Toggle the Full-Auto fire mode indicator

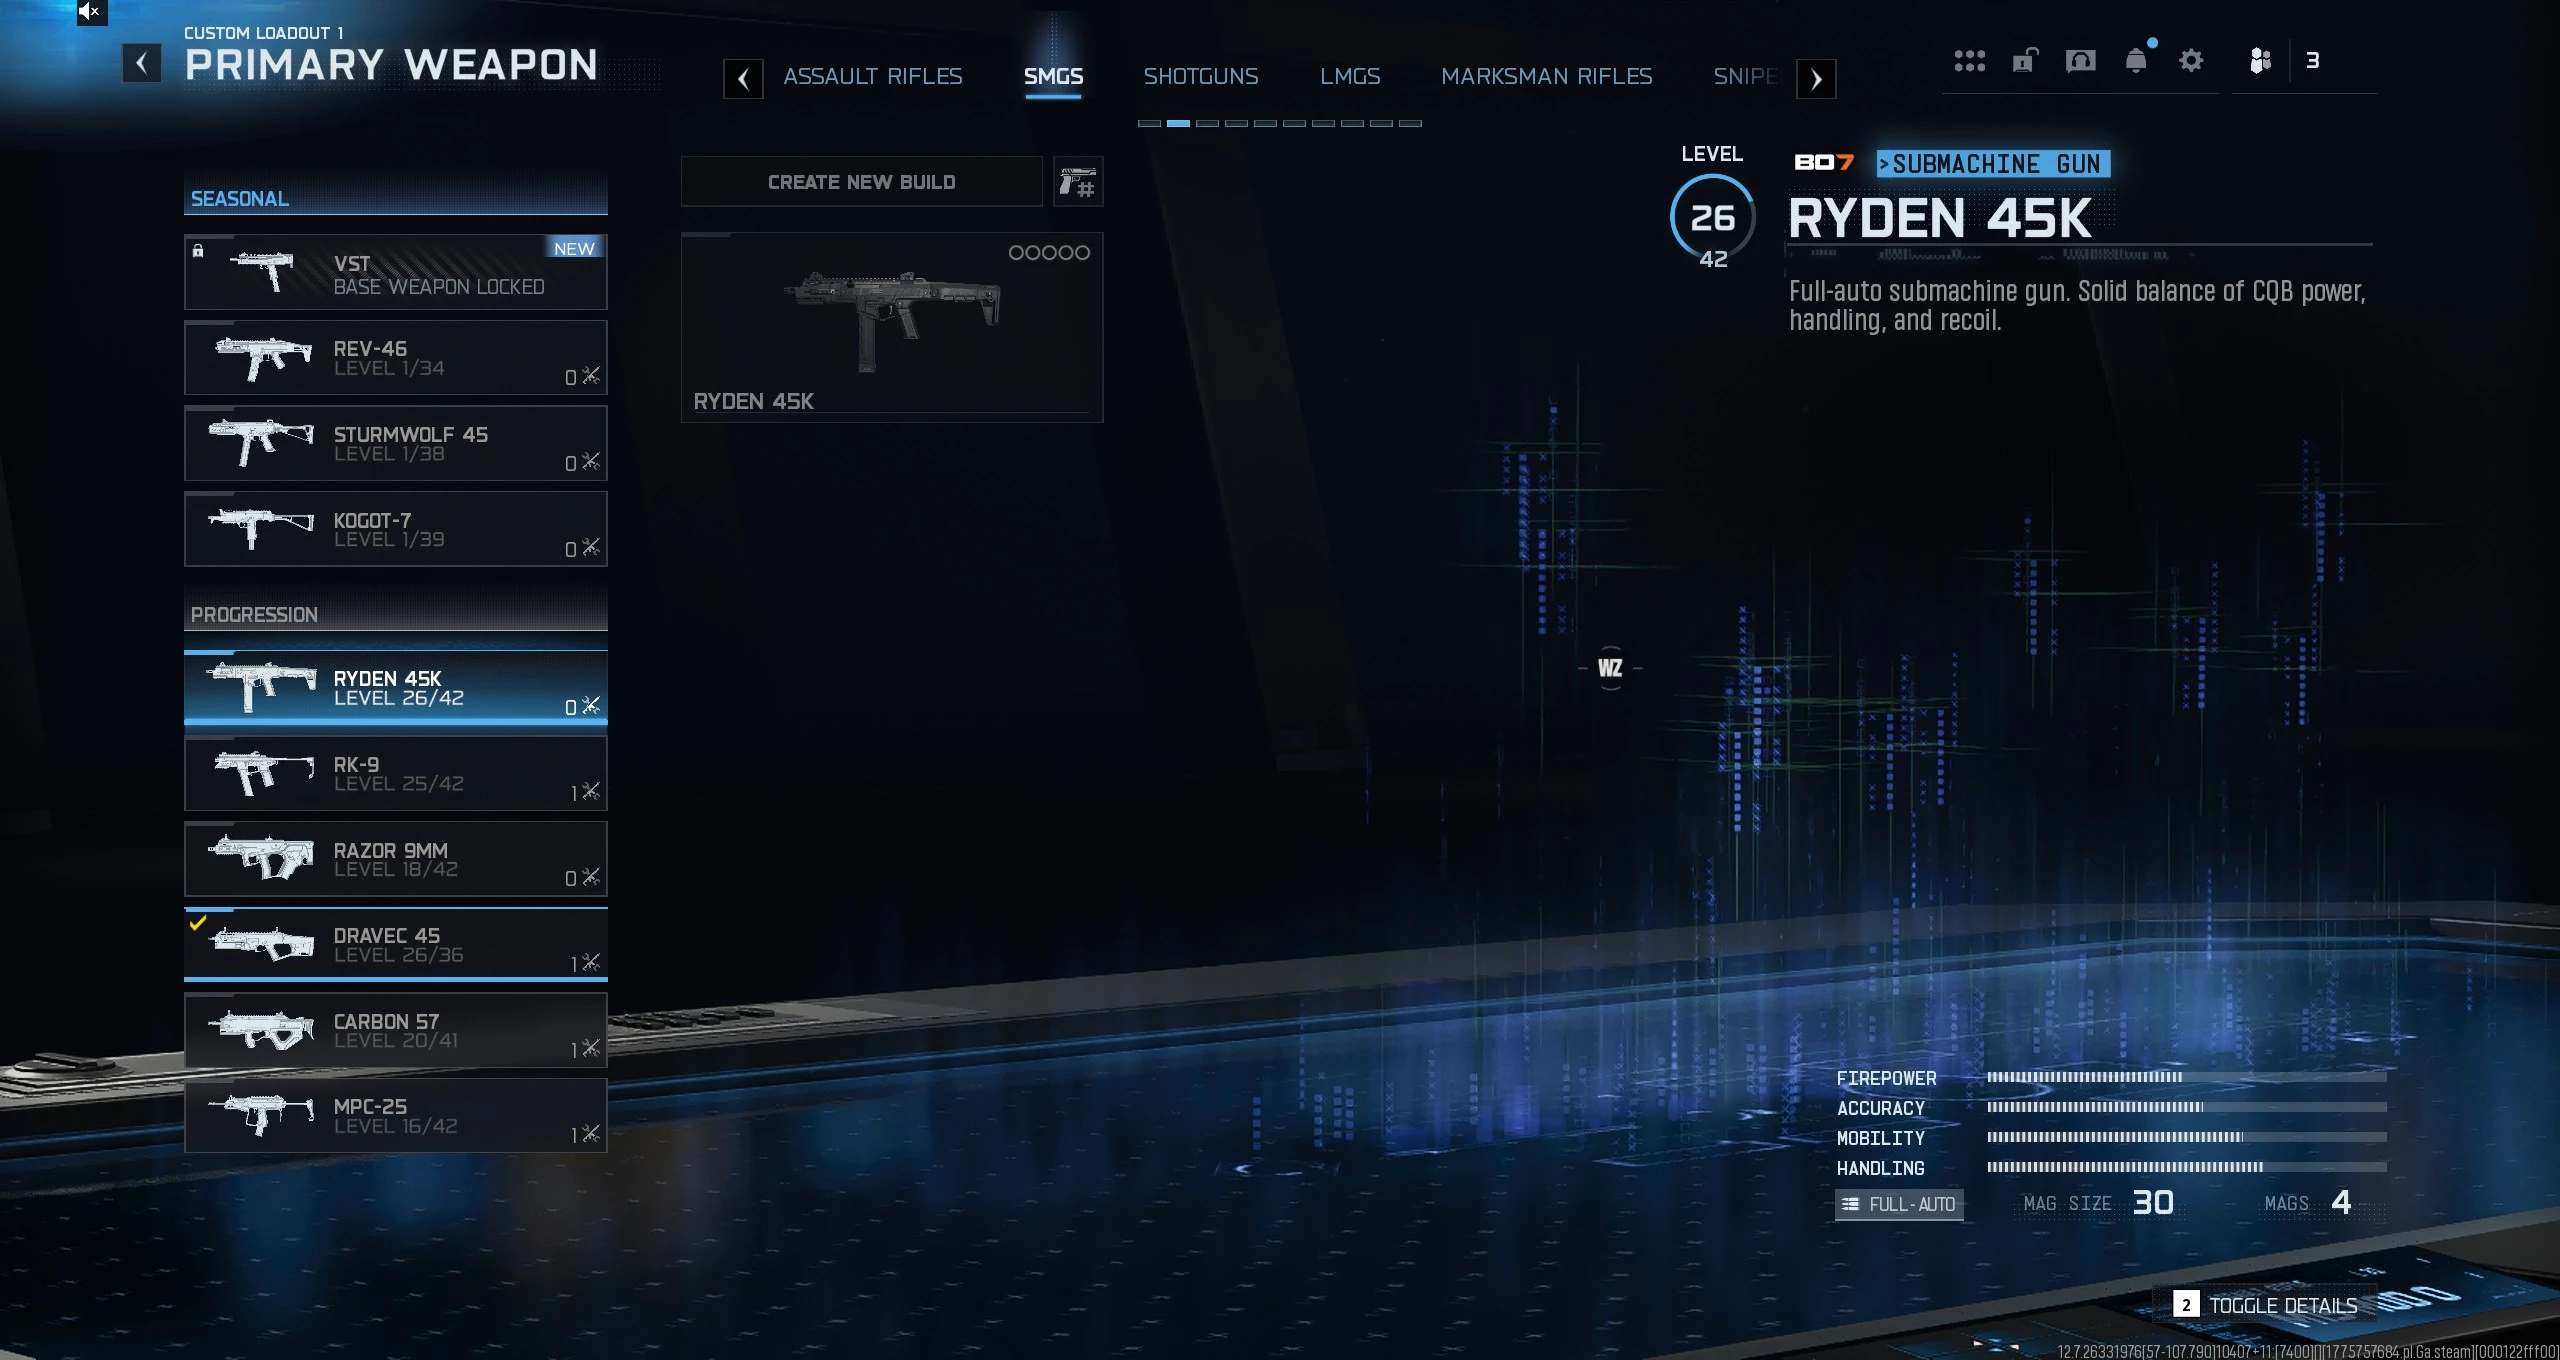pyautogui.click(x=1899, y=1204)
